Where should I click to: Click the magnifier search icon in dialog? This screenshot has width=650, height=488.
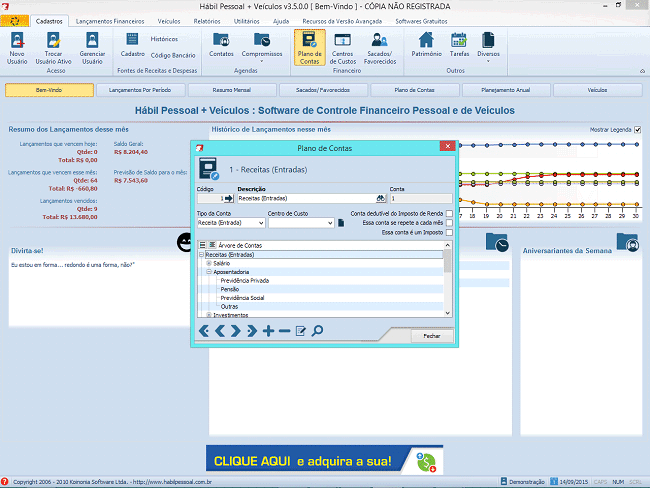[x=317, y=331]
